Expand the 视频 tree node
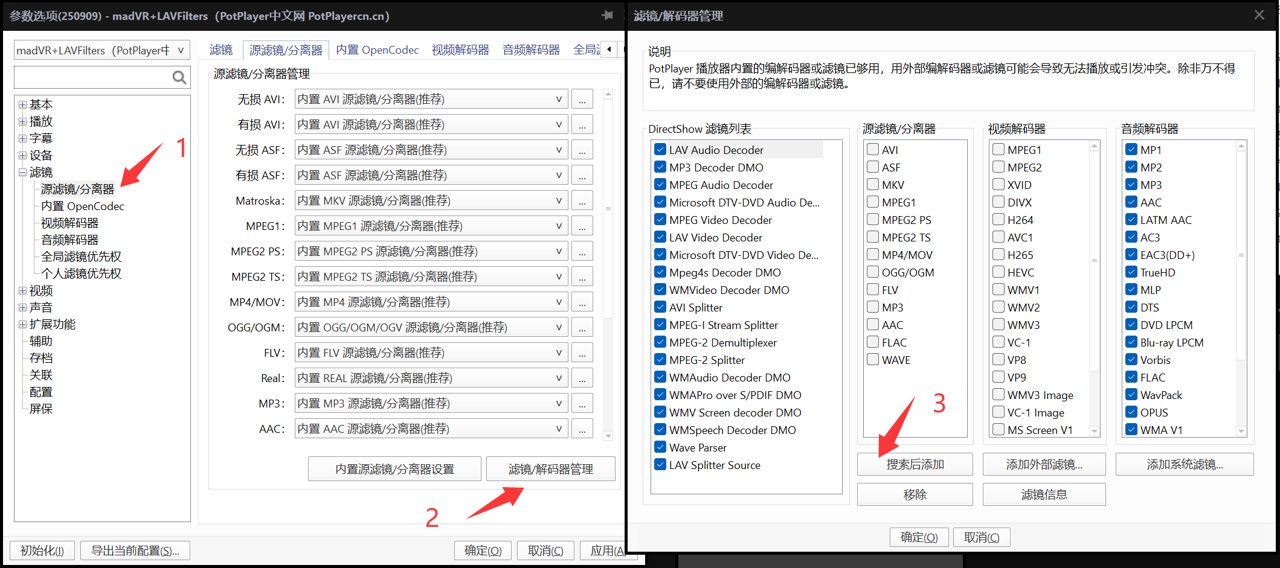Viewport: 1280px width, 568px height. point(23,291)
